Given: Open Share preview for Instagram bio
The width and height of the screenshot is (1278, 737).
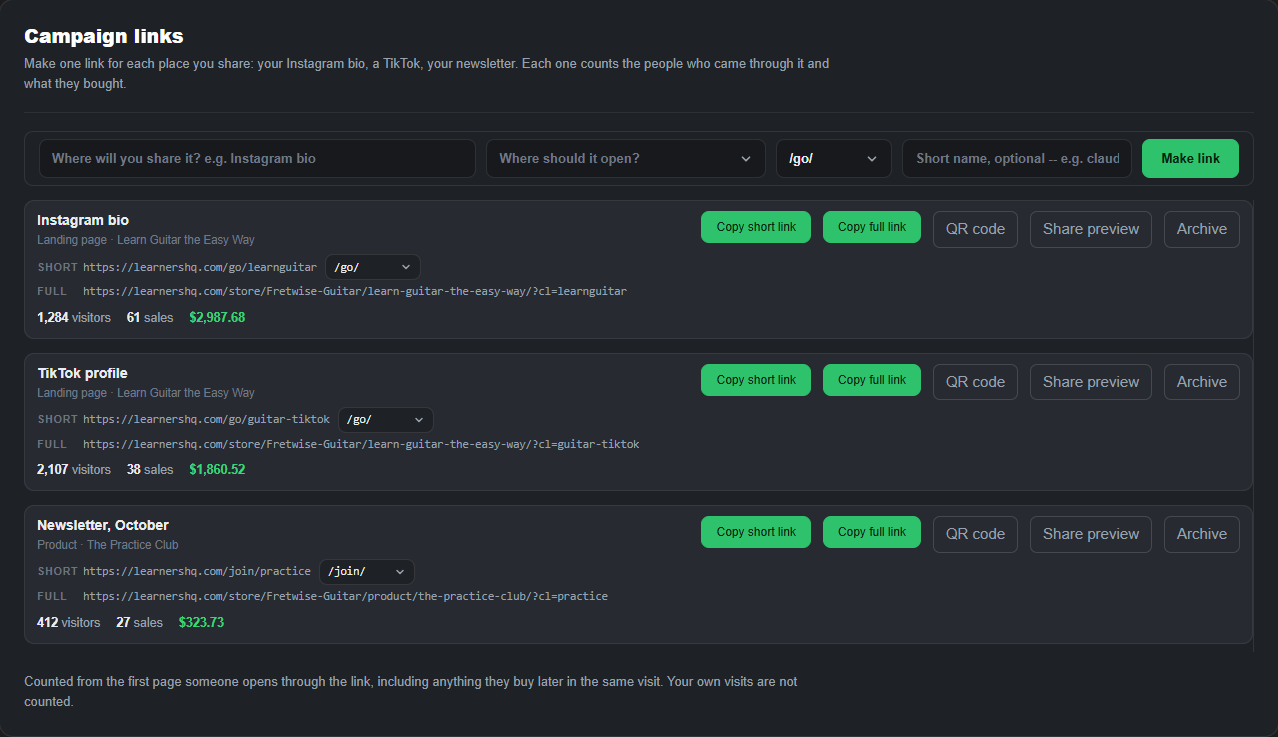Looking at the screenshot, I should point(1091,229).
